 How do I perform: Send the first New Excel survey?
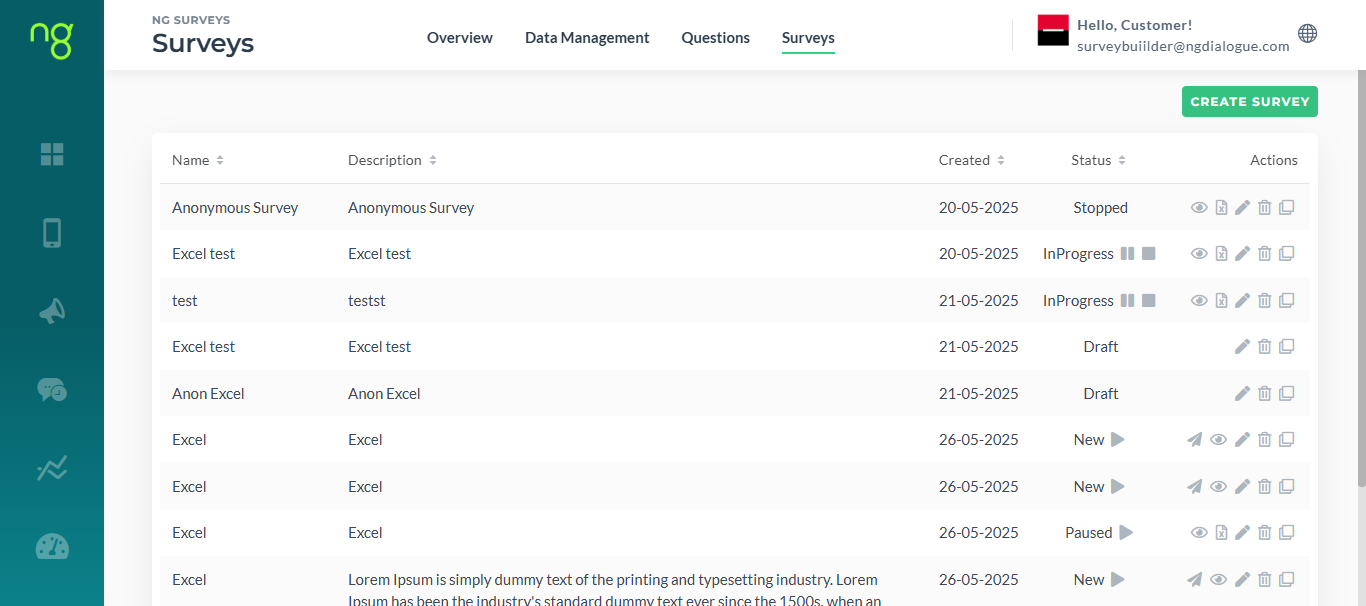point(1194,440)
